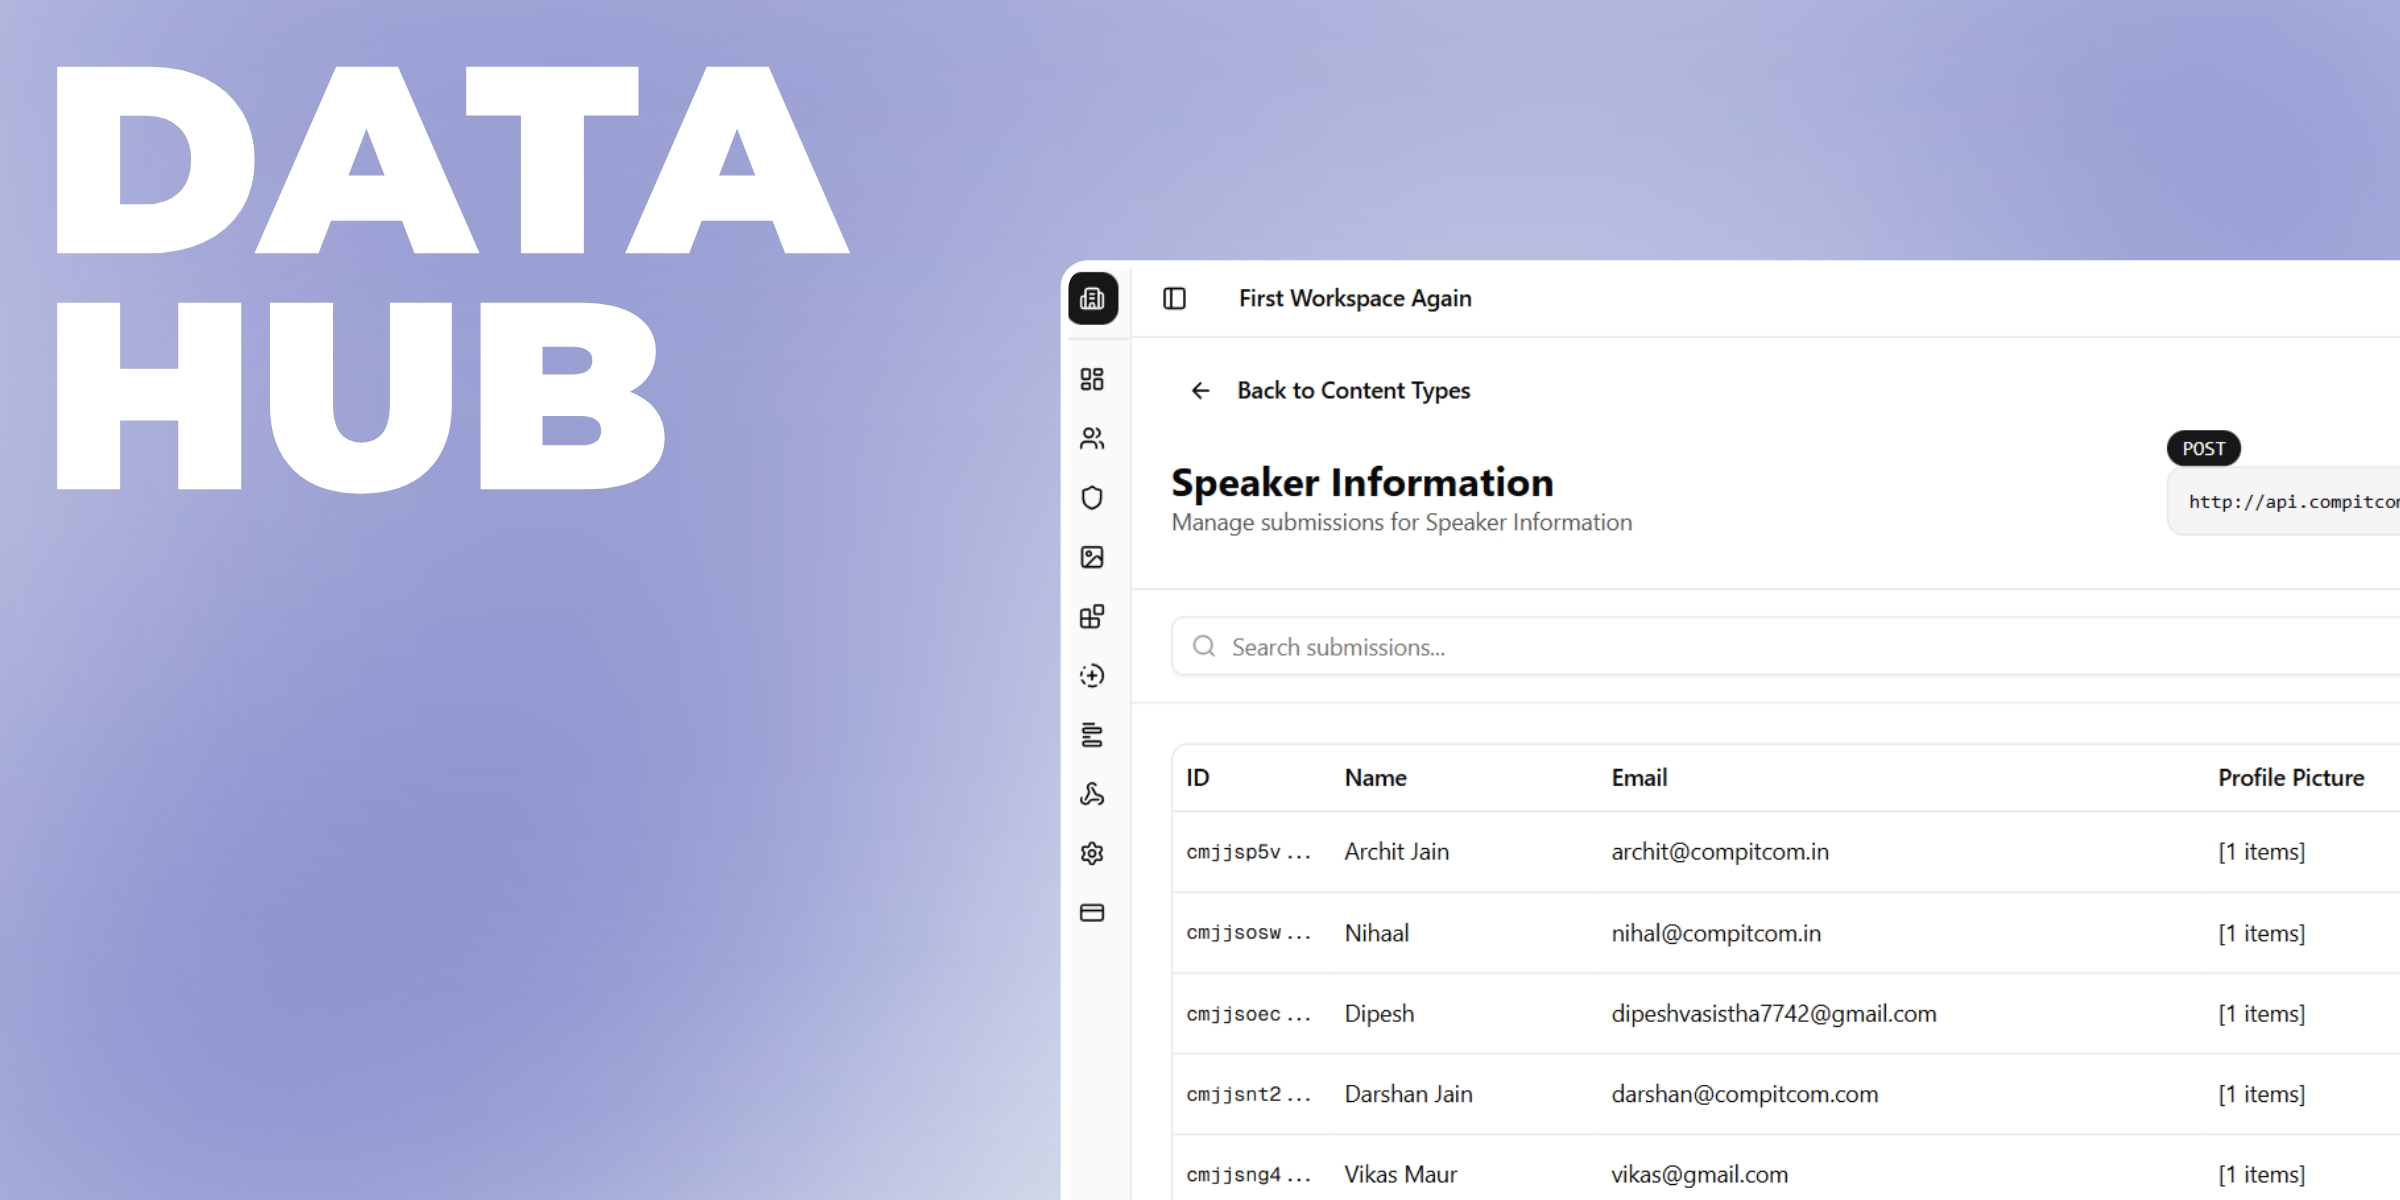Open [1 items] profile picture for Dipesh
Screen dimensions: 2400x1200
2261,1013
